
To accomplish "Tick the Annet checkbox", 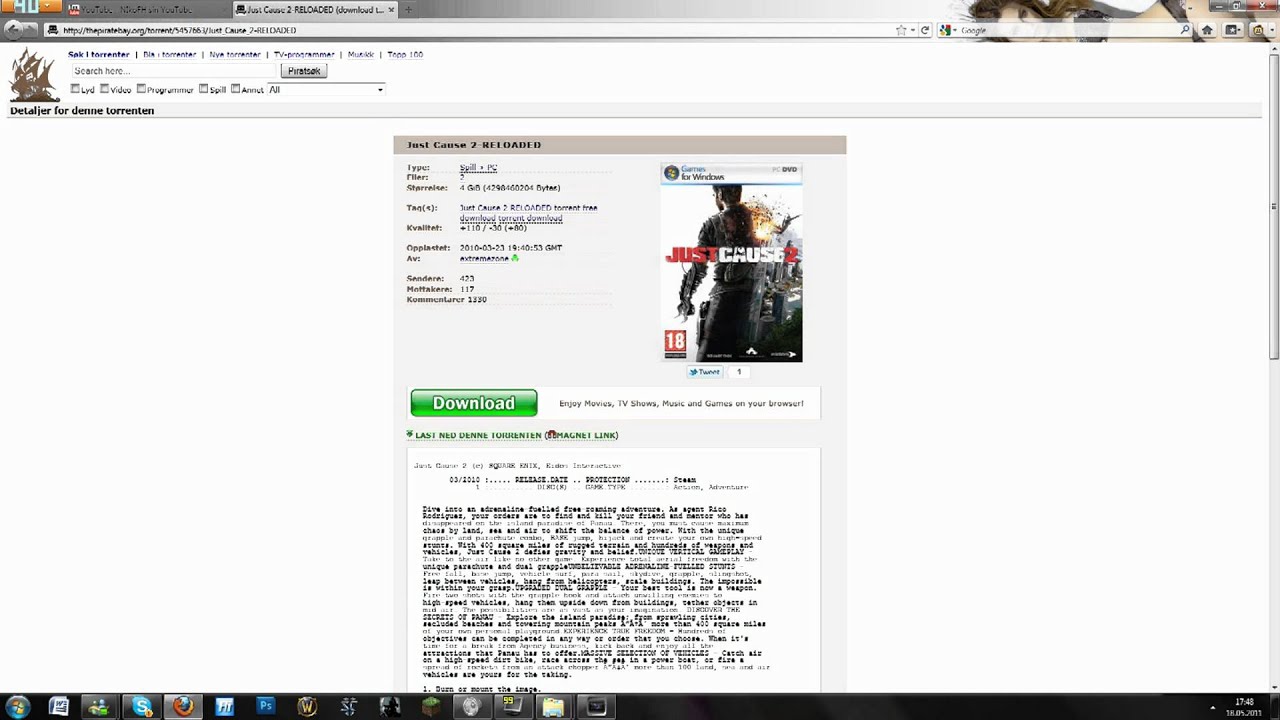I will 235,89.
